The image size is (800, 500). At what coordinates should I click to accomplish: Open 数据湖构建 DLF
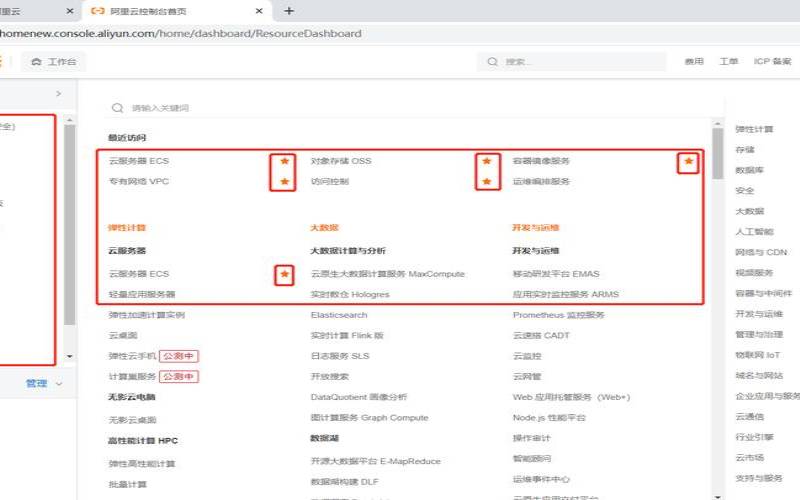pos(345,482)
